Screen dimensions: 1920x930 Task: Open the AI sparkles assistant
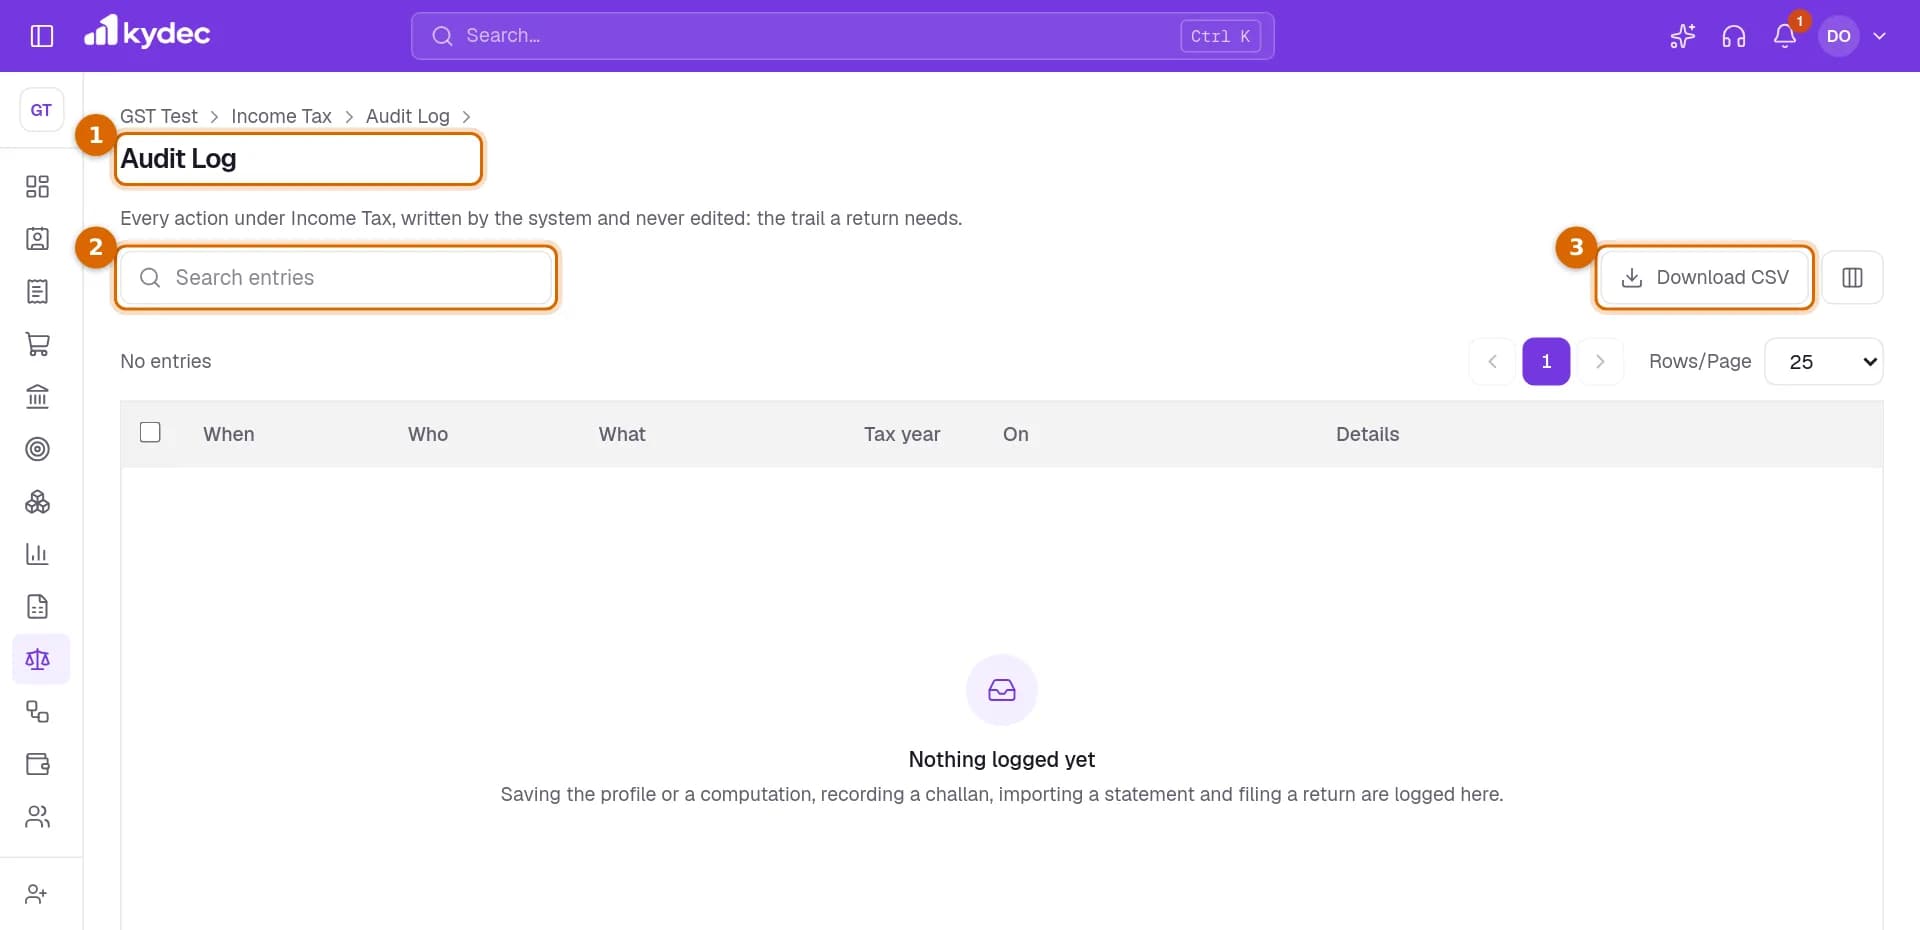pyautogui.click(x=1683, y=36)
